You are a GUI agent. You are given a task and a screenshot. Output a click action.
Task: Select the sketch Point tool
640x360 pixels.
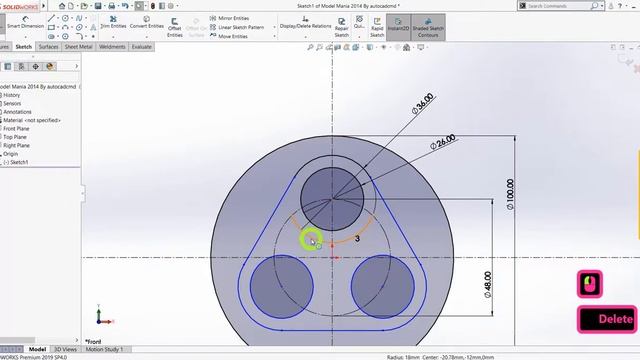click(x=93, y=36)
